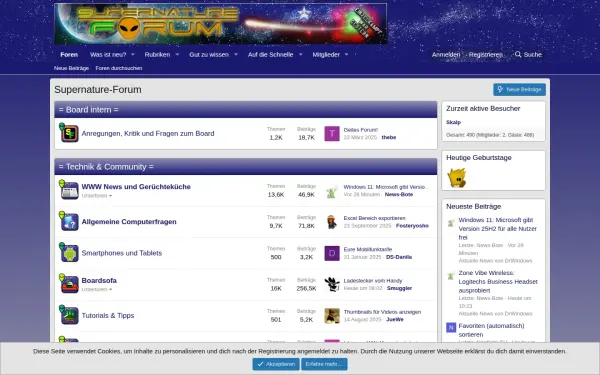Open WWW News und Gerüchteküche forum title
The width and height of the screenshot is (600, 375).
point(136,187)
